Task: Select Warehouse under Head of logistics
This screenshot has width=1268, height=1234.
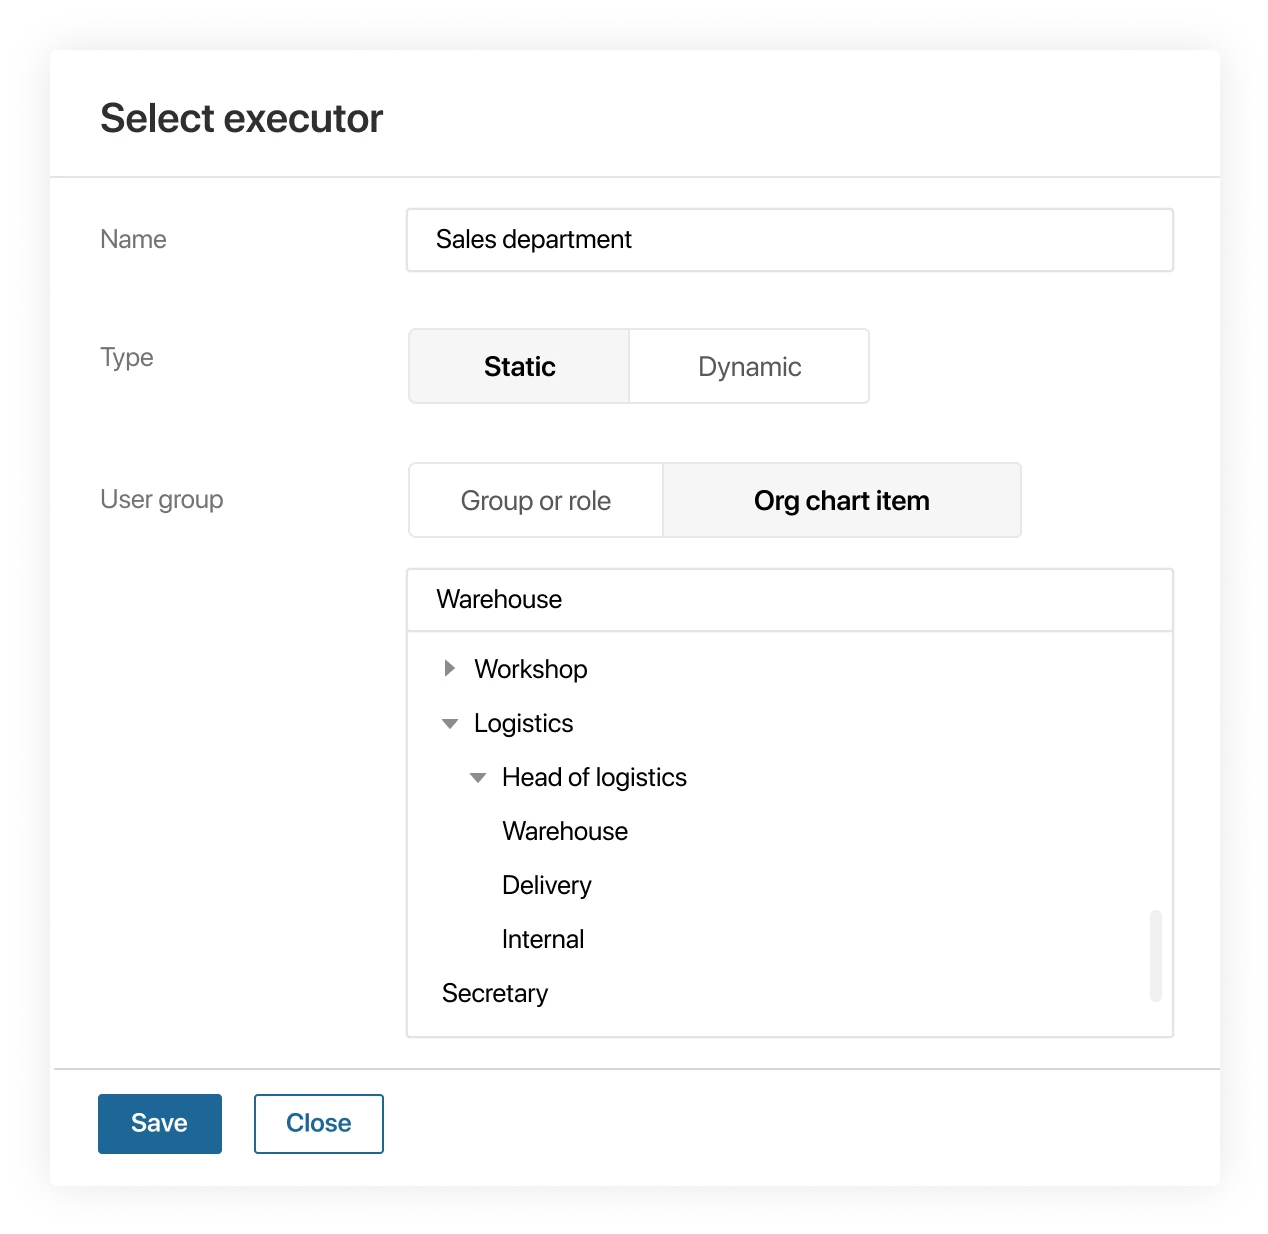Action: (564, 831)
